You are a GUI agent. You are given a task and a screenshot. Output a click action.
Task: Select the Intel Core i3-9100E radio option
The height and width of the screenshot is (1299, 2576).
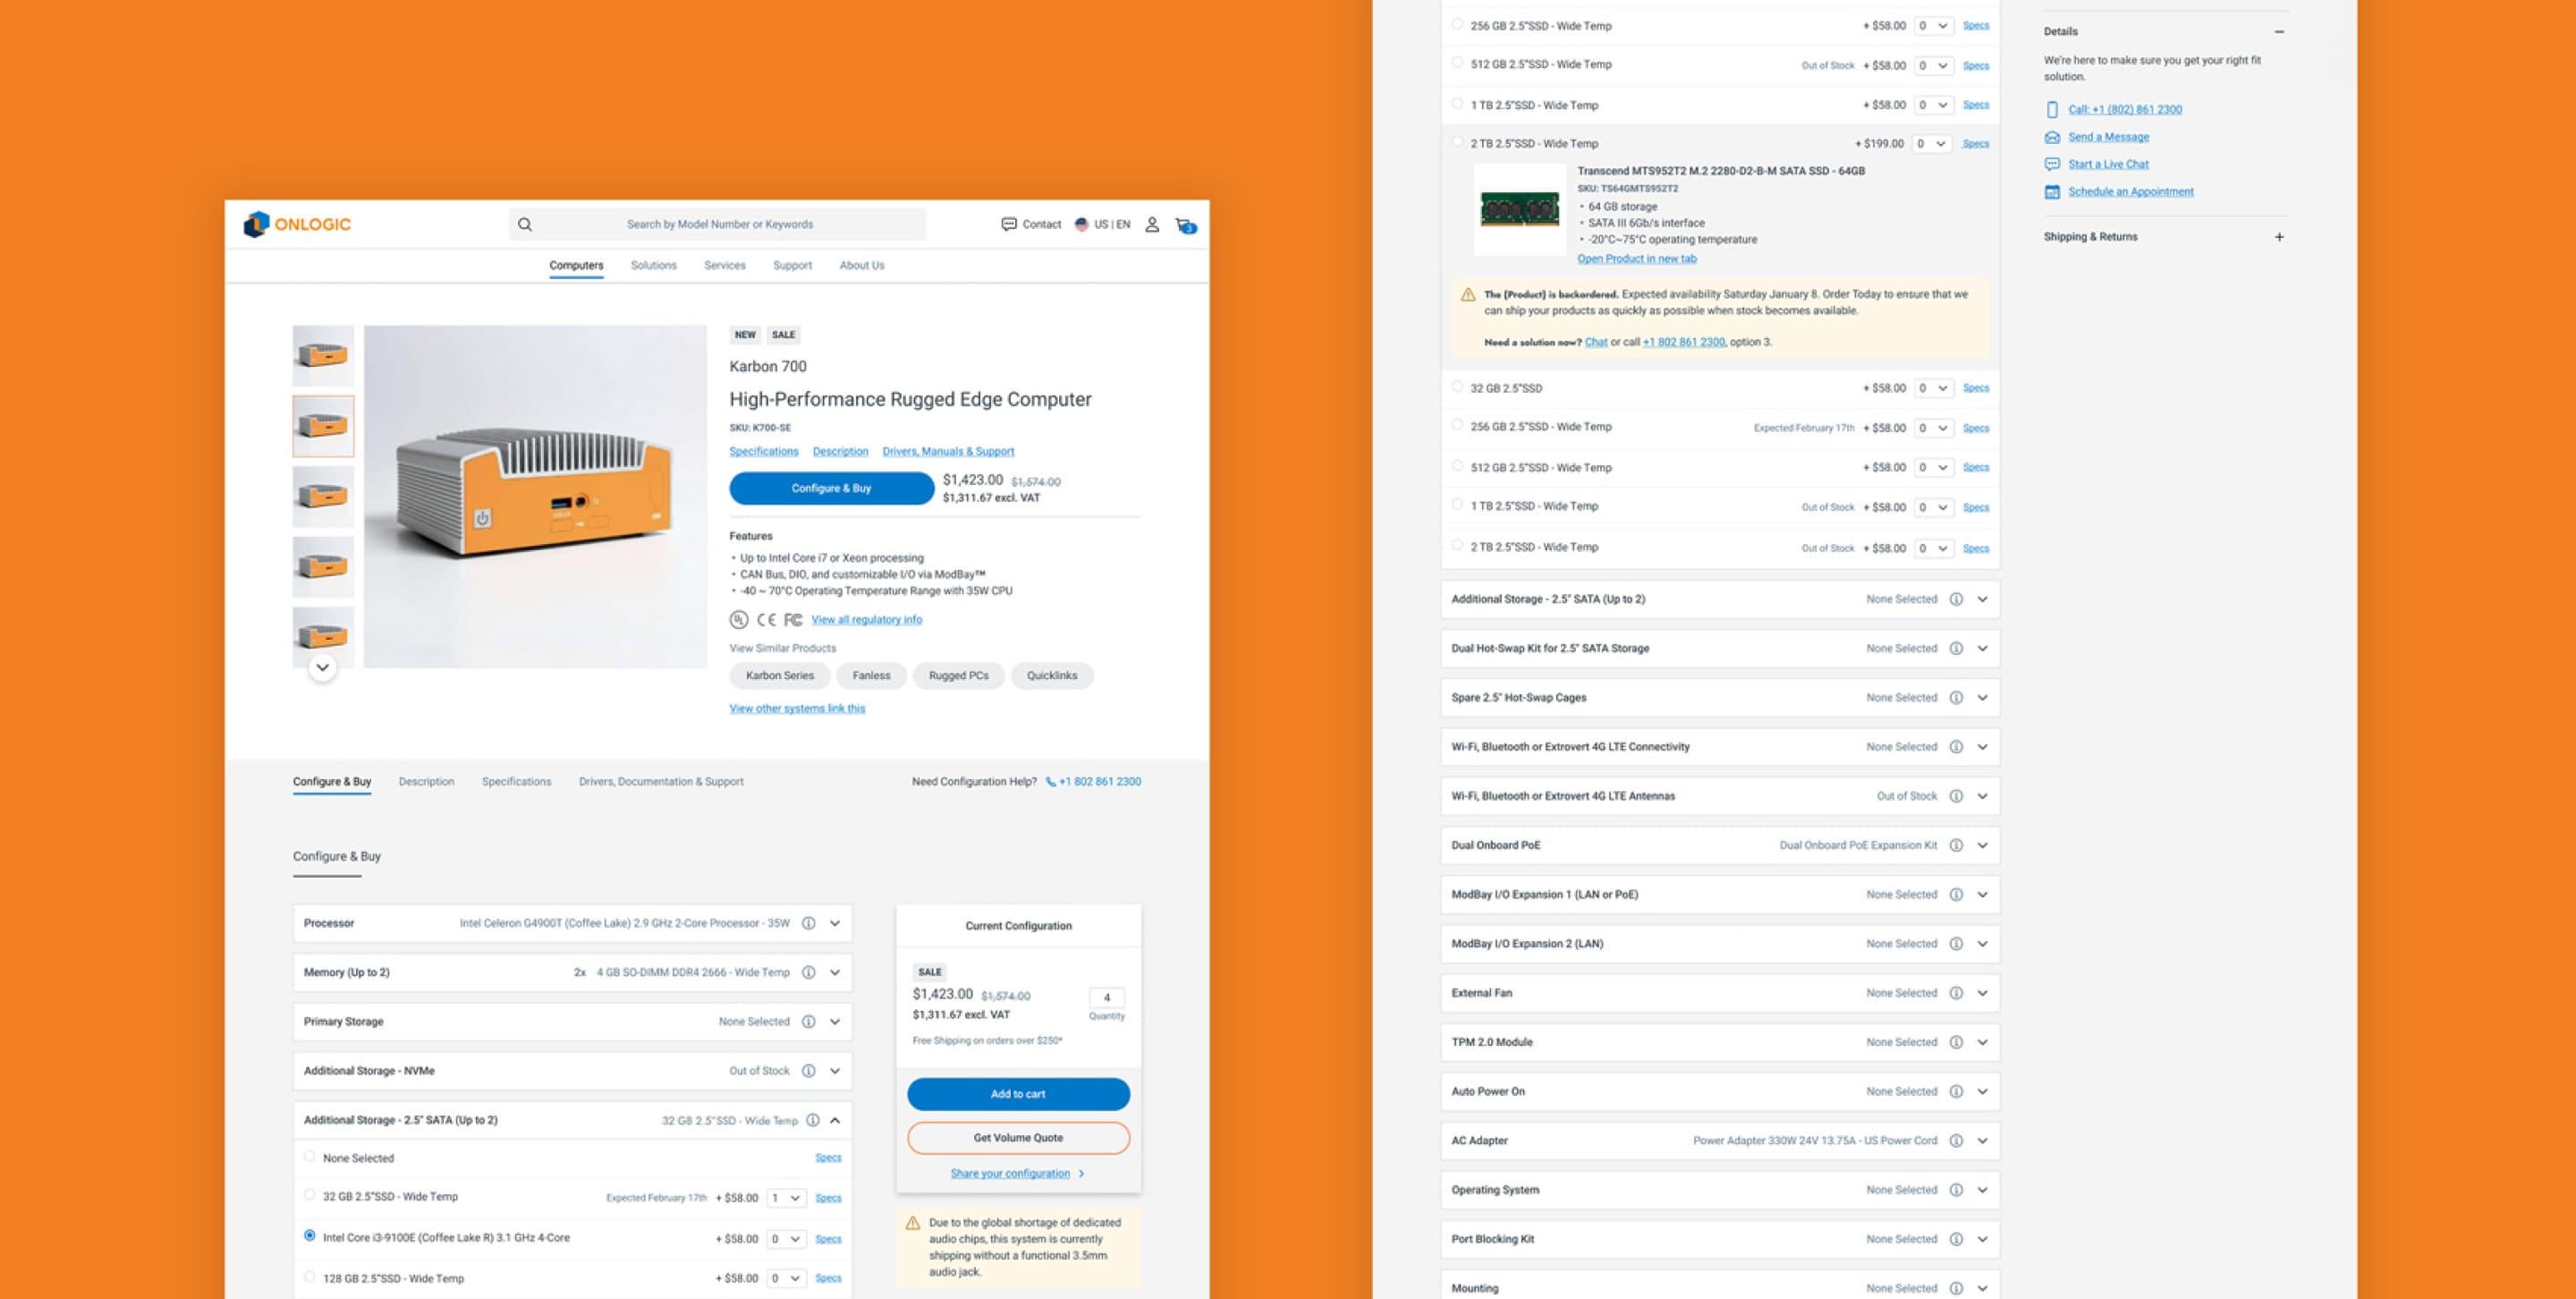pyautogui.click(x=308, y=1237)
